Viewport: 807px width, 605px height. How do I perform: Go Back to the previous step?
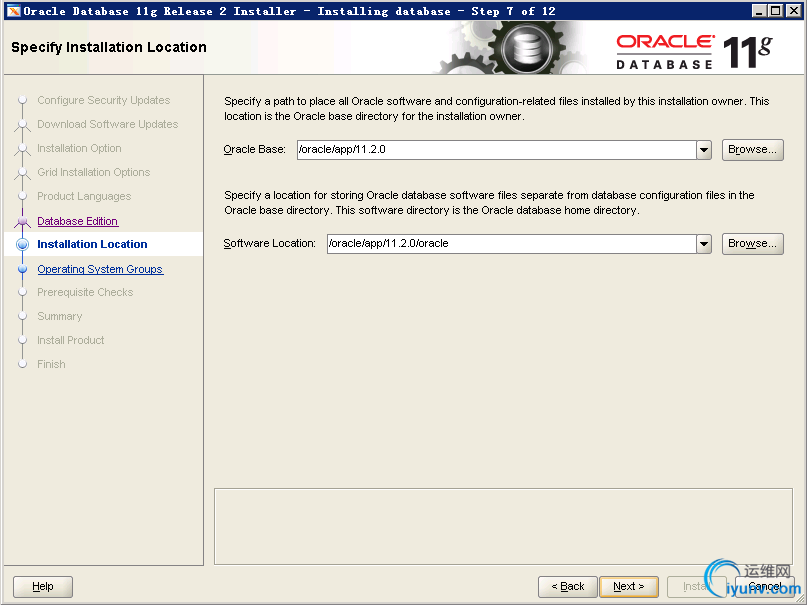pos(568,586)
